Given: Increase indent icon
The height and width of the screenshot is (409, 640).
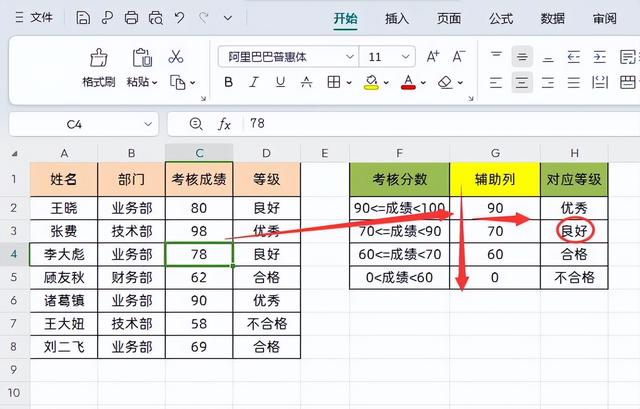Looking at the screenshot, I should [600, 56].
